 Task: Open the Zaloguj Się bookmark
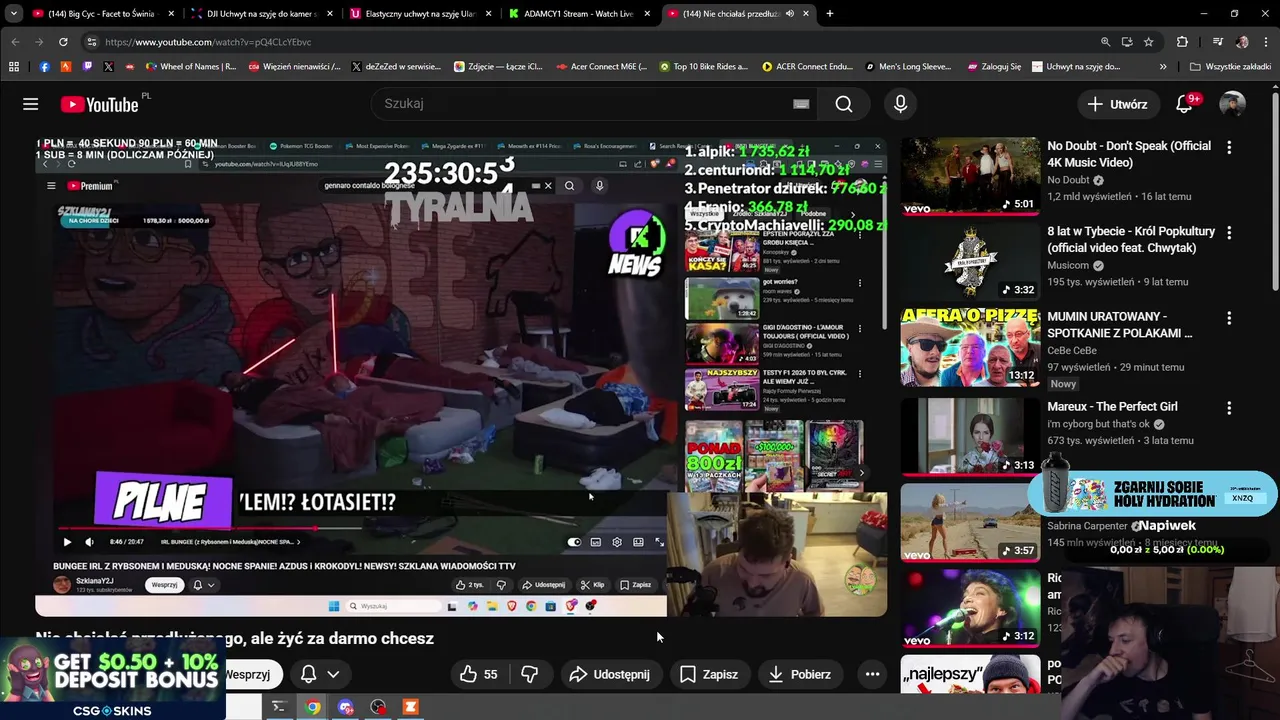pyautogui.click(x=994, y=67)
